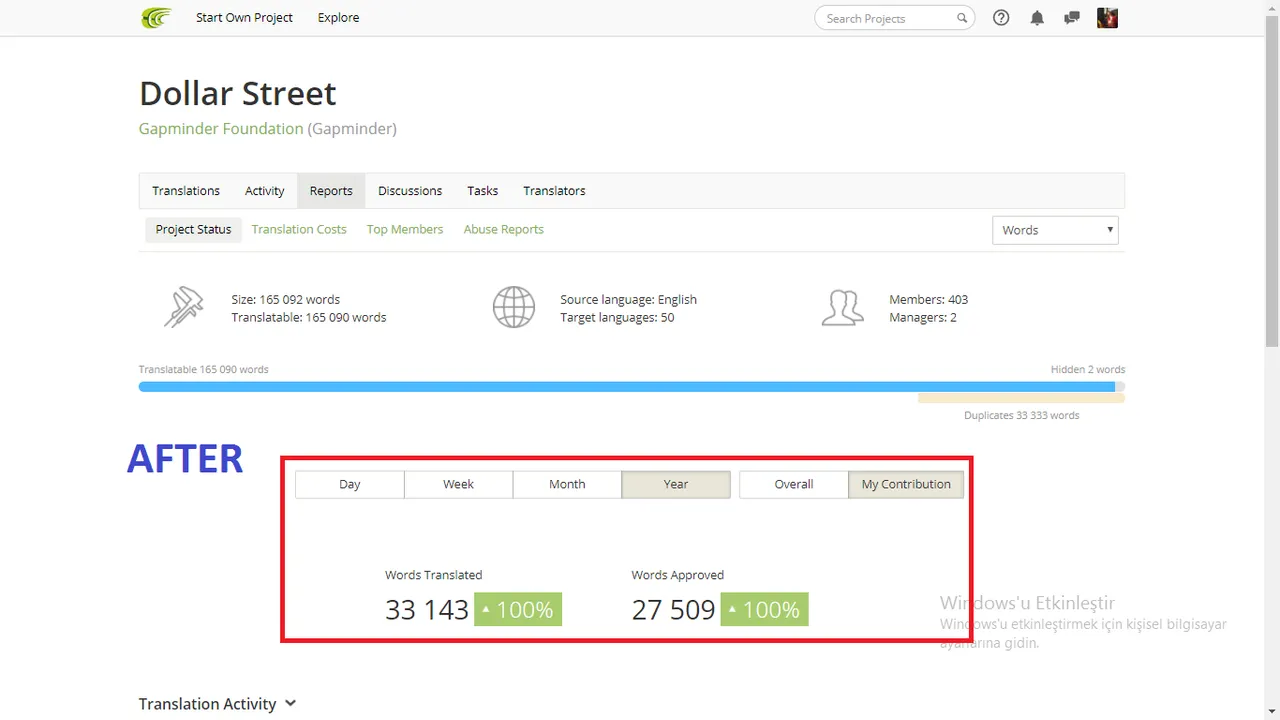Select Project Status sub-tab
Viewport: 1280px width, 720px height.
(193, 229)
